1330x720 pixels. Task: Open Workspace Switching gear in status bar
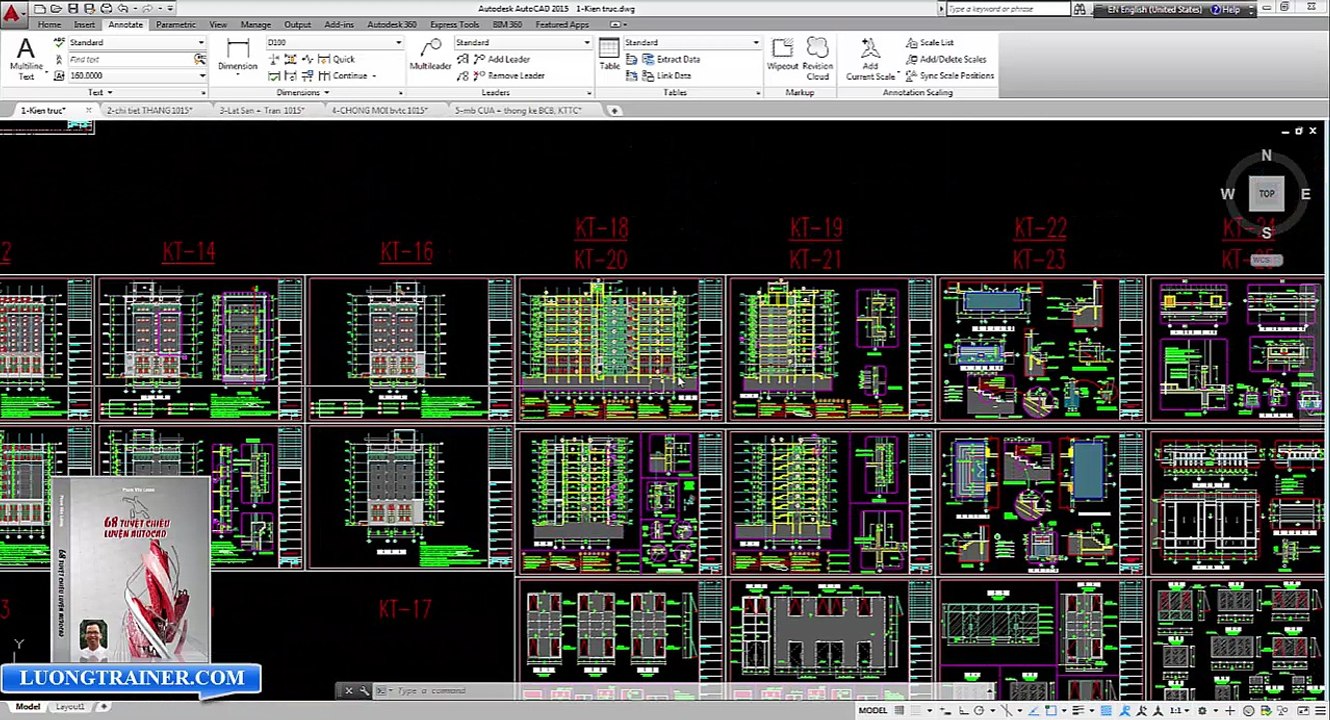[x=1202, y=710]
